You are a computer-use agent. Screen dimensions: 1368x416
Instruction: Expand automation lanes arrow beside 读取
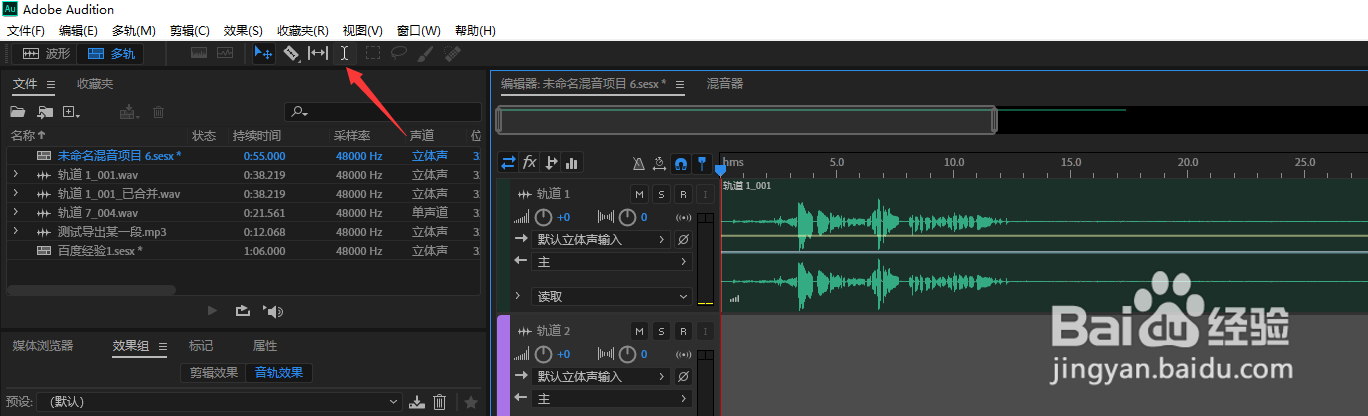click(518, 297)
